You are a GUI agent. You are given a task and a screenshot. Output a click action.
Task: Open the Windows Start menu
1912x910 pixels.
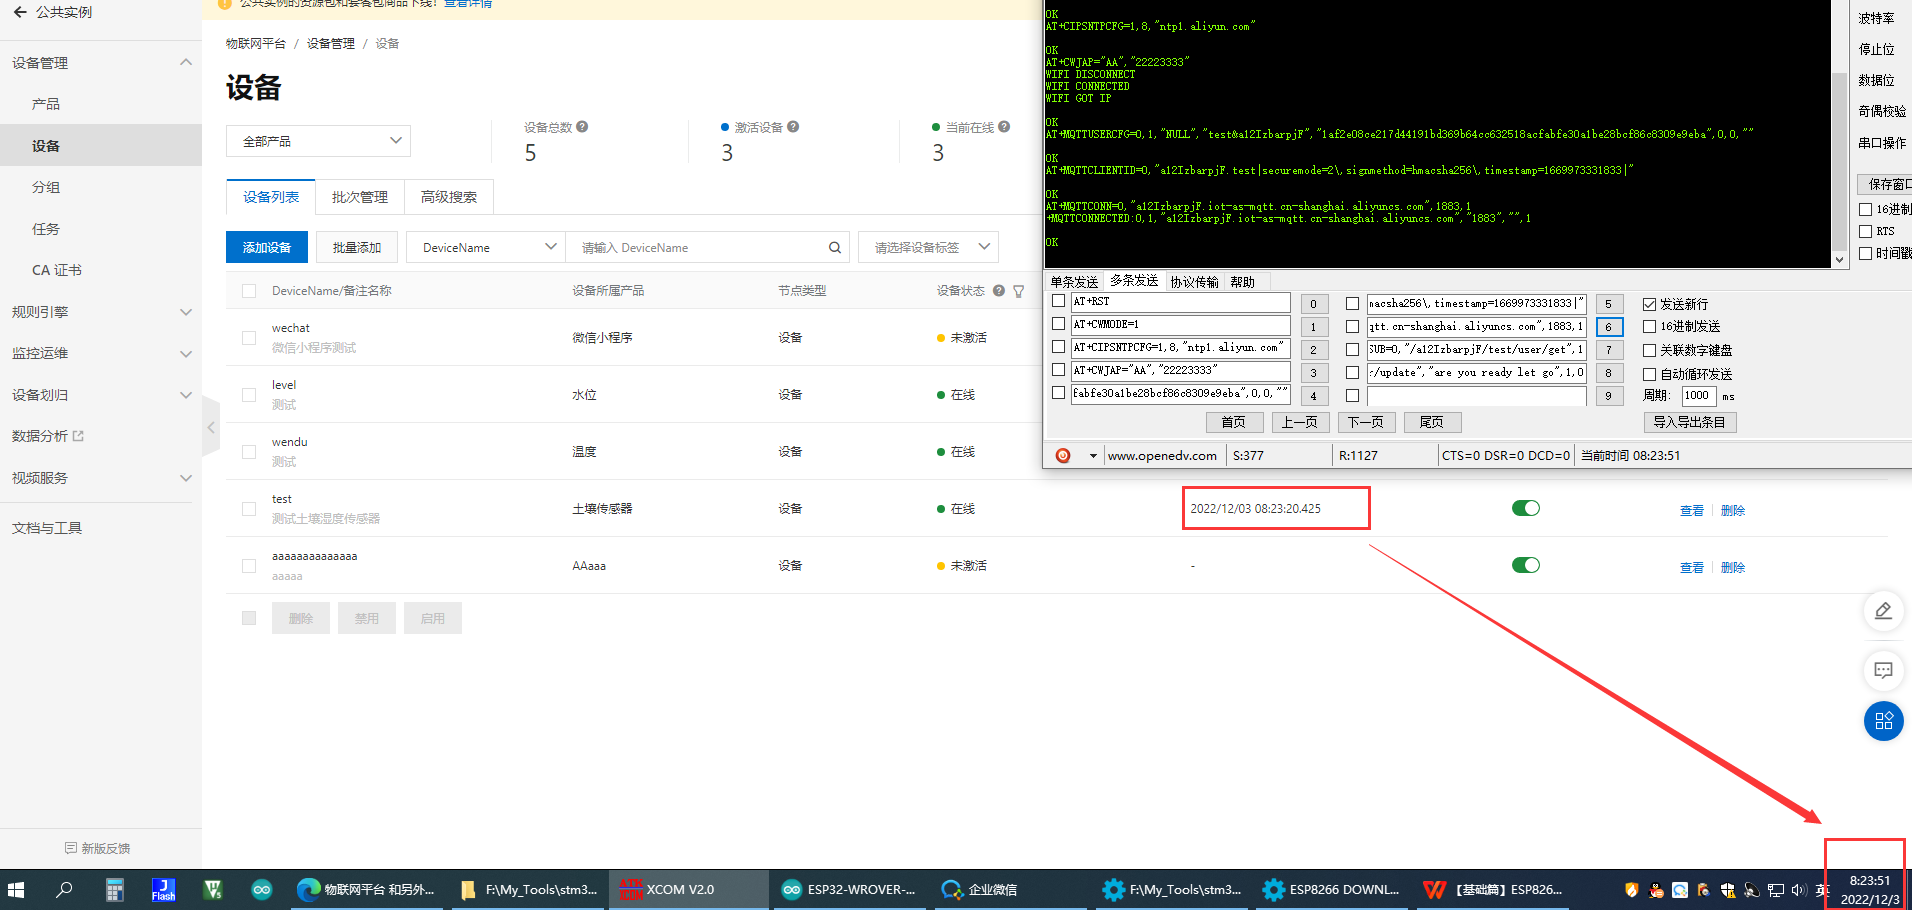coord(16,889)
